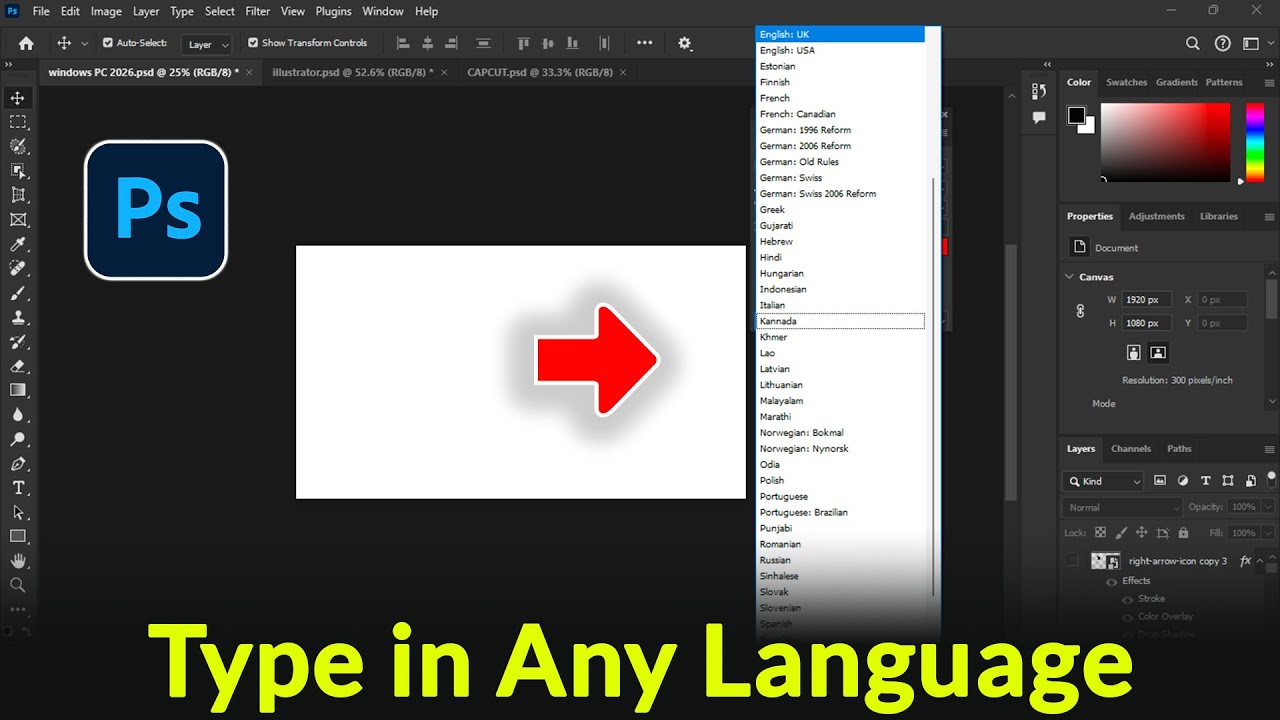The height and width of the screenshot is (720, 1280).
Task: Switch to the Swatches tab
Action: point(1127,82)
